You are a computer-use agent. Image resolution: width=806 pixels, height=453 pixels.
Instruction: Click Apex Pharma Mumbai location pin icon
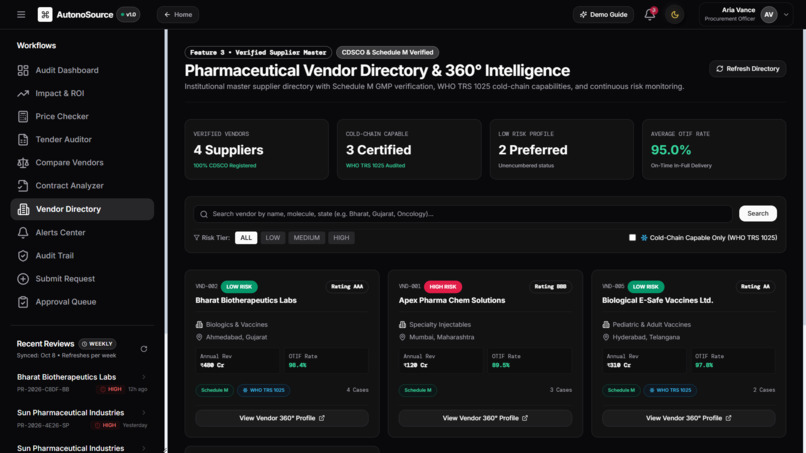click(402, 337)
